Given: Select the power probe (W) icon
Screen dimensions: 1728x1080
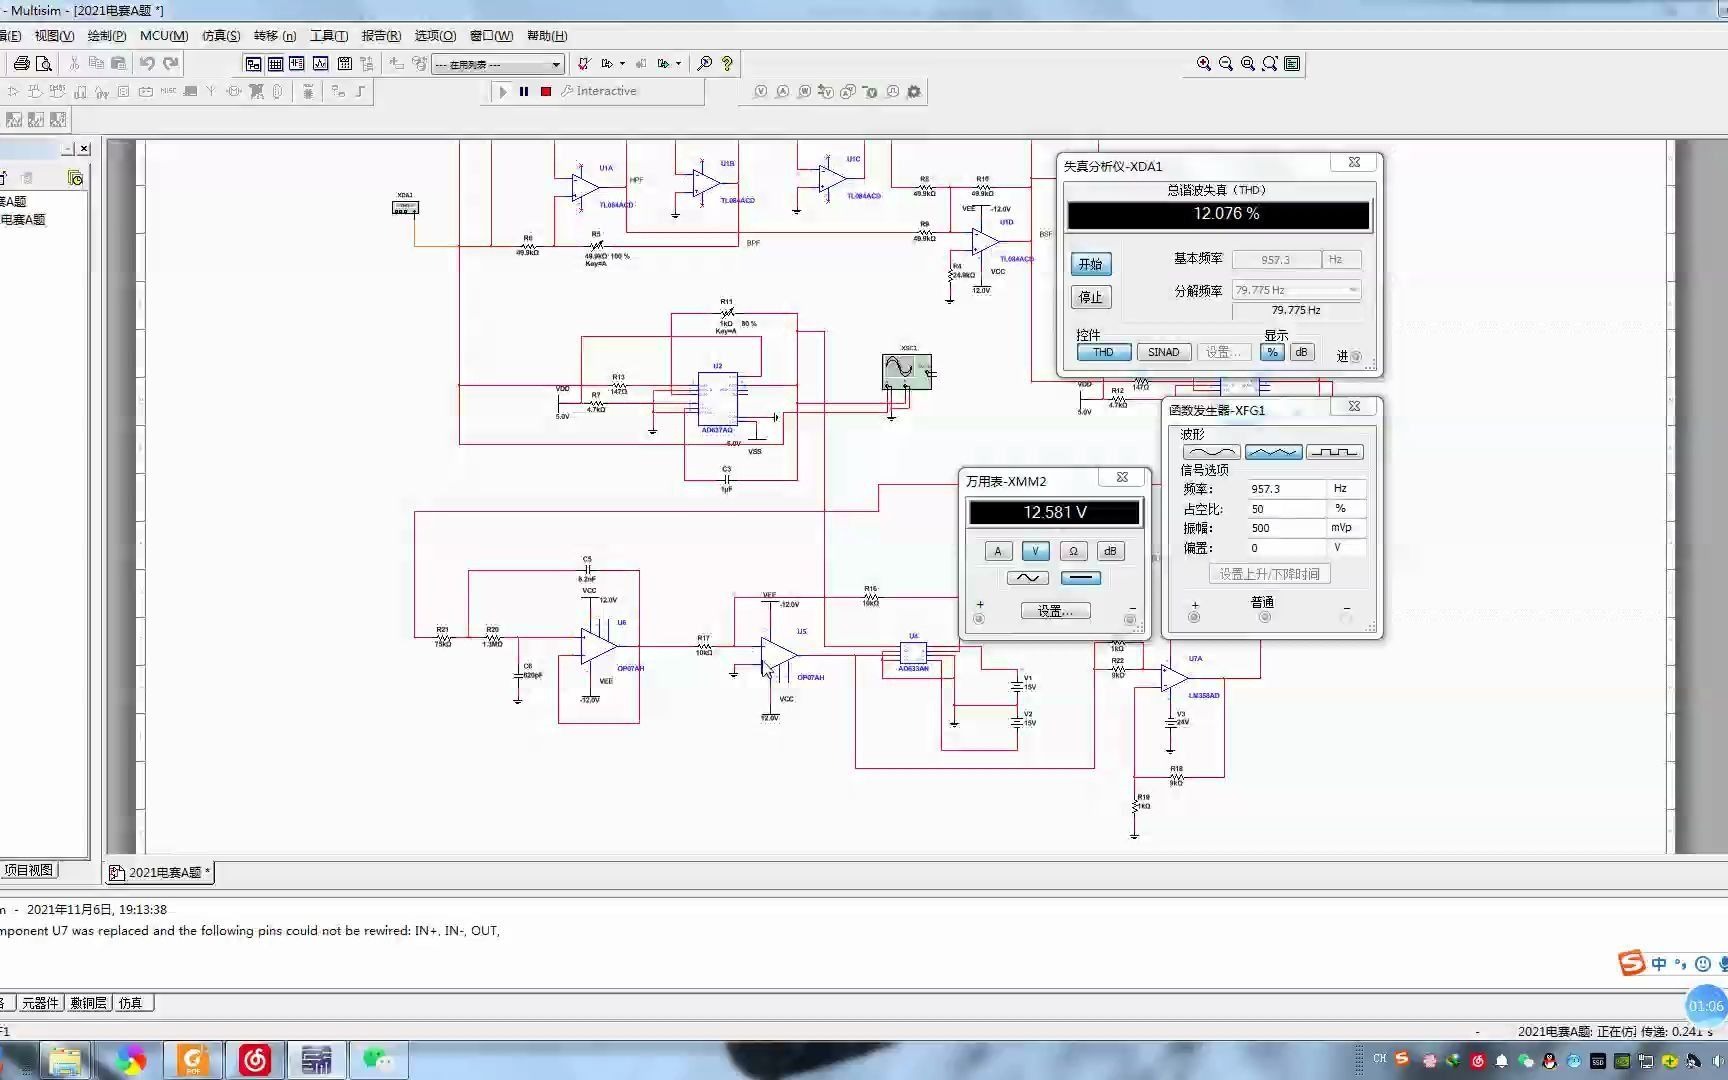Looking at the screenshot, I should pos(804,91).
